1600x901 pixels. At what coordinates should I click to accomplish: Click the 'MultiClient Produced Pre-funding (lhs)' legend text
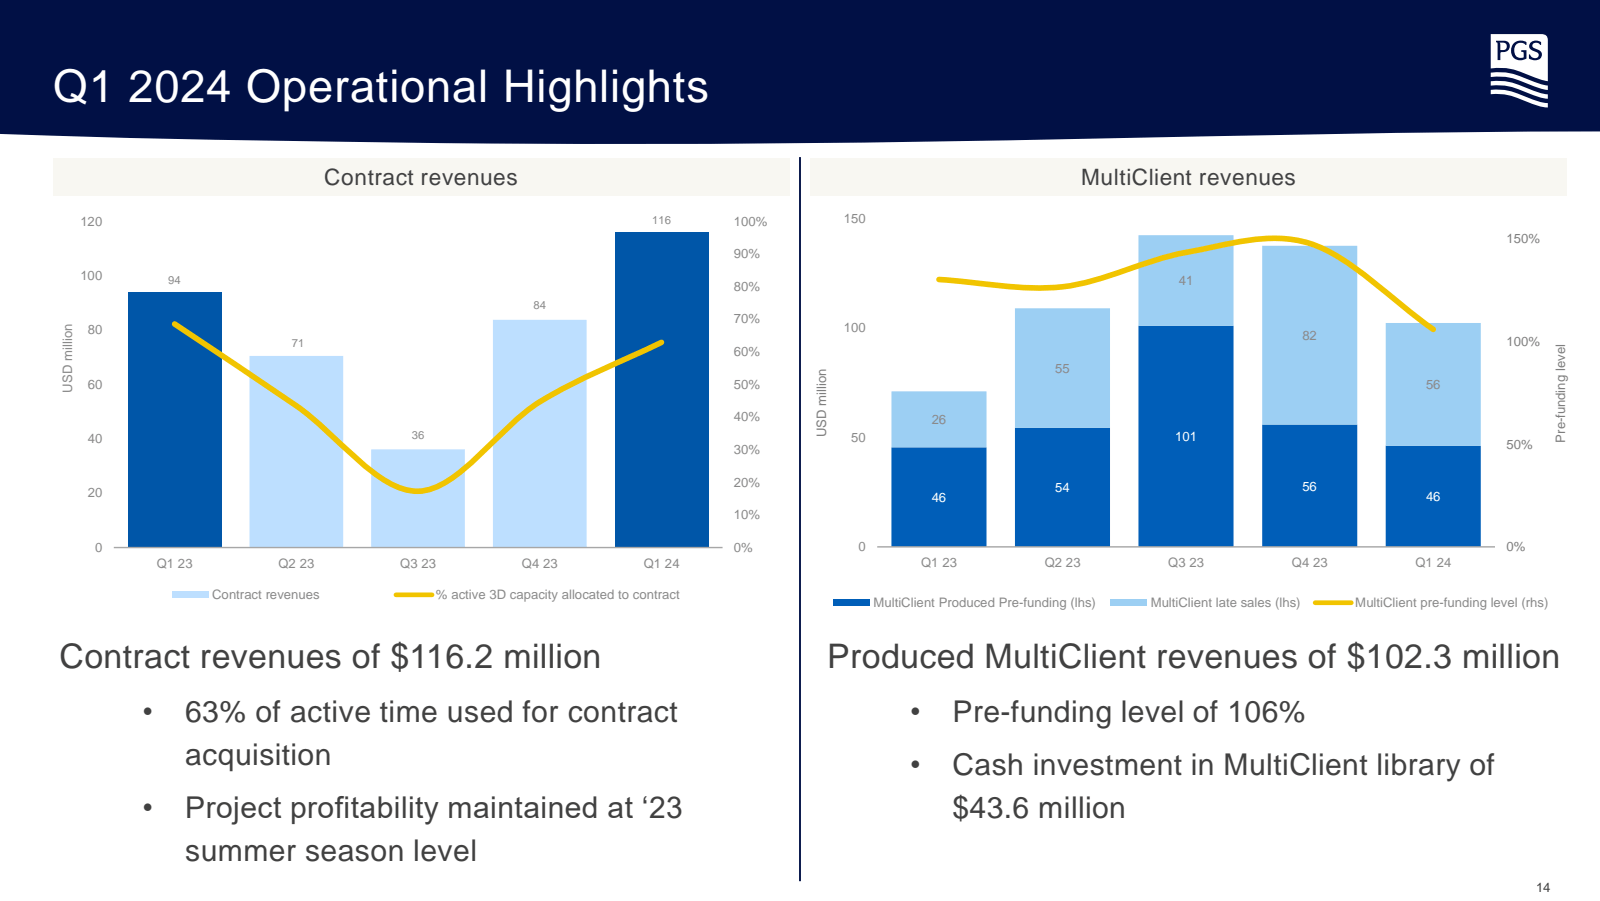tap(984, 603)
